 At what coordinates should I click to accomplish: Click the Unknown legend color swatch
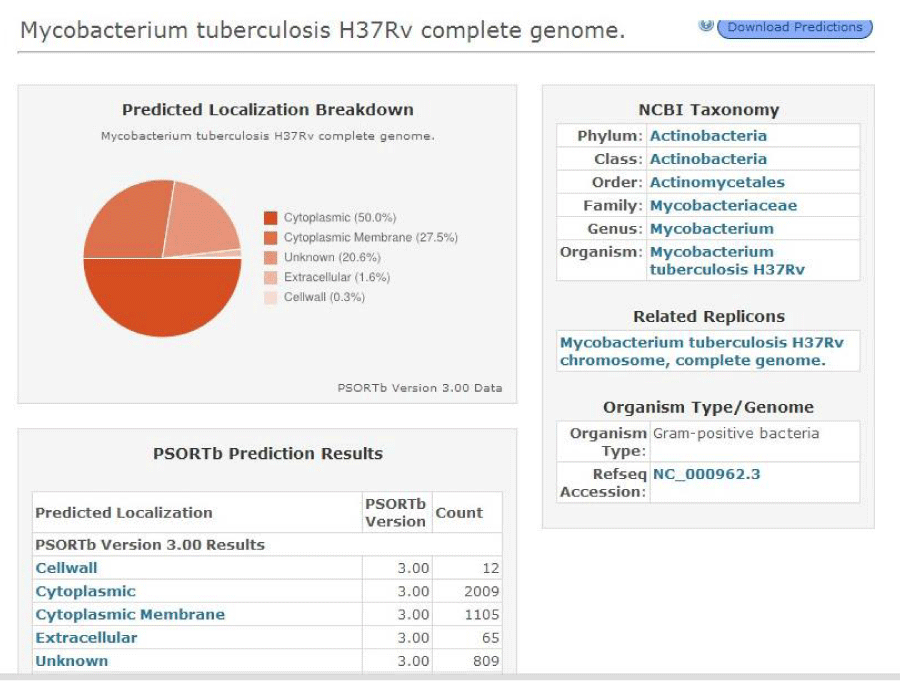(270, 258)
